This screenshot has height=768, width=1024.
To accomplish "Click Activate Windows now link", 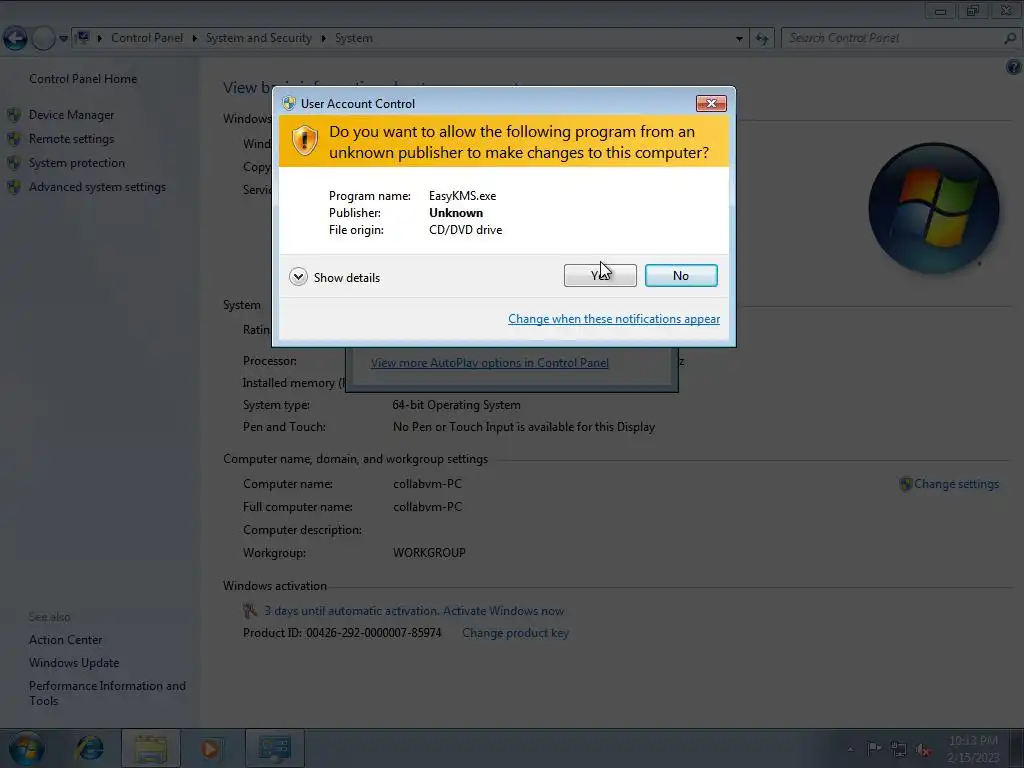I will pos(504,611).
